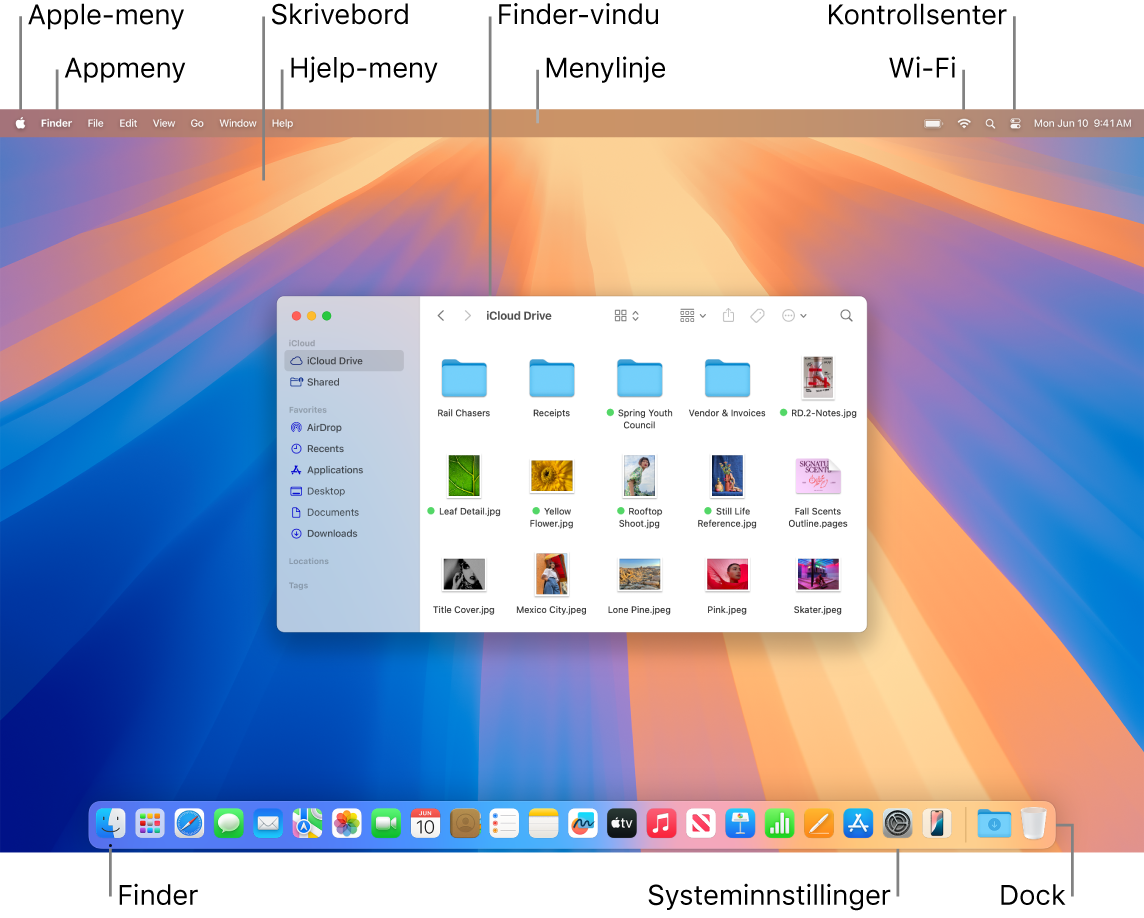The height and width of the screenshot is (918, 1144).
Task: Open Spotlight search in menu bar
Action: coord(990,123)
